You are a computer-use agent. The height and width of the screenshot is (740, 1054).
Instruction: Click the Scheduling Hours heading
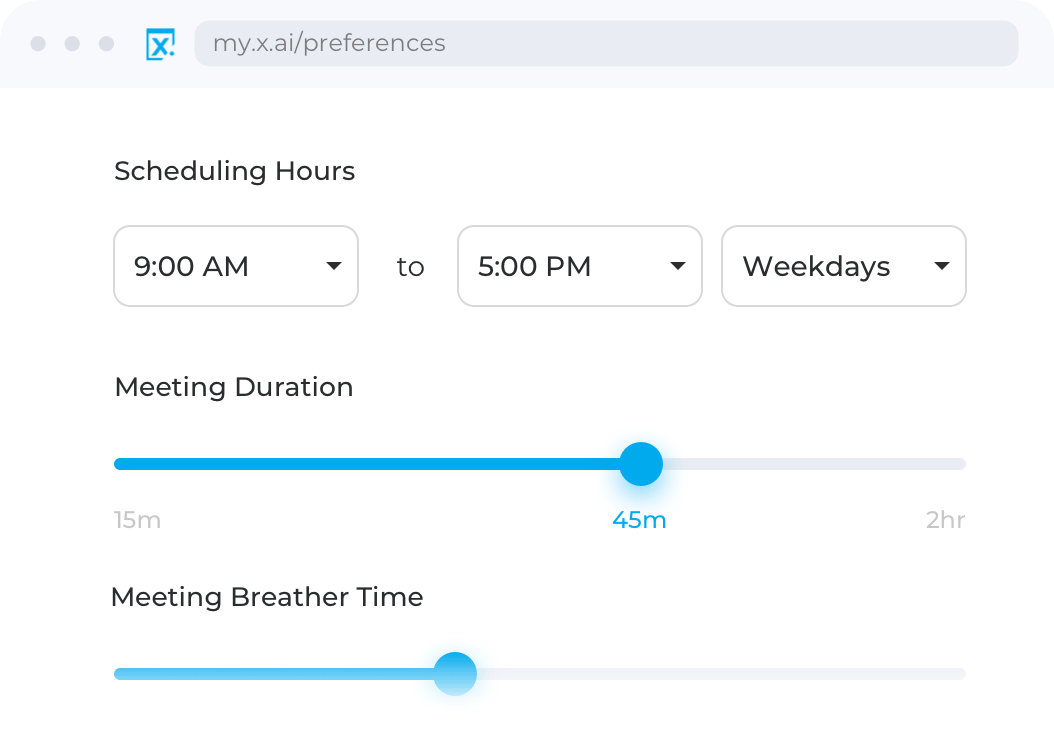(x=234, y=171)
